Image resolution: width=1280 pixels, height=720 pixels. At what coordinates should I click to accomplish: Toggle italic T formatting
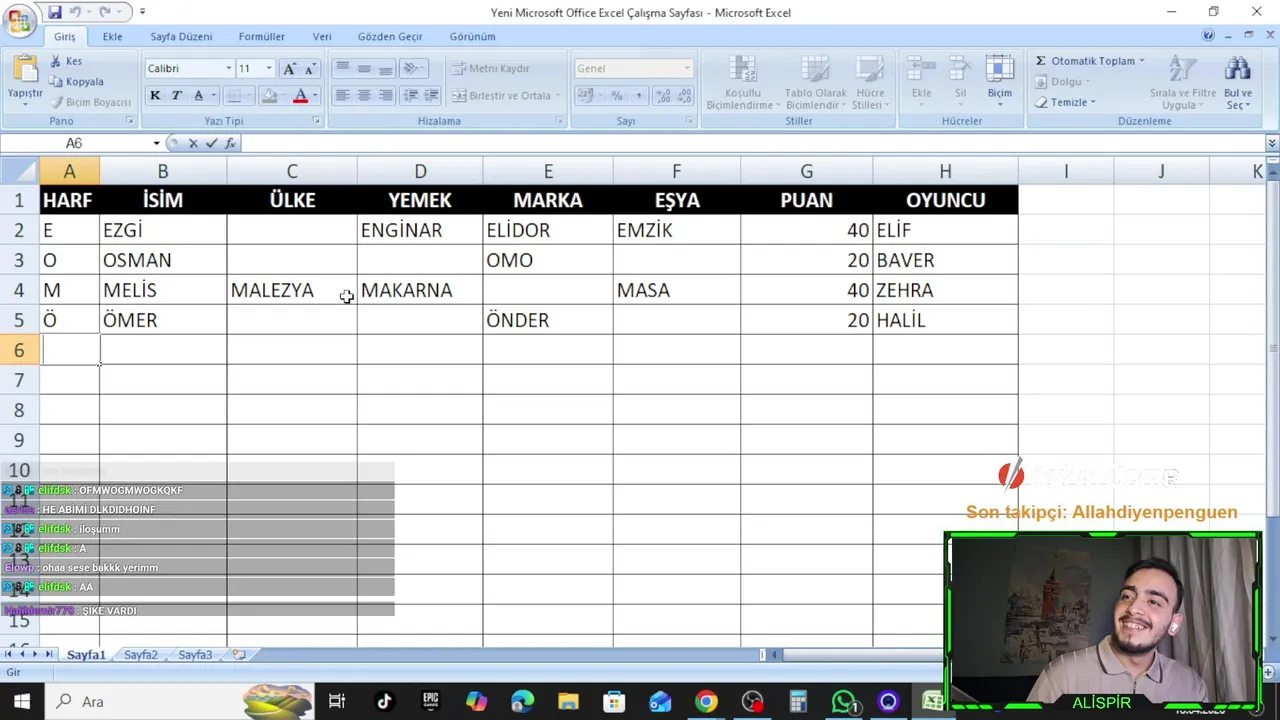(176, 95)
